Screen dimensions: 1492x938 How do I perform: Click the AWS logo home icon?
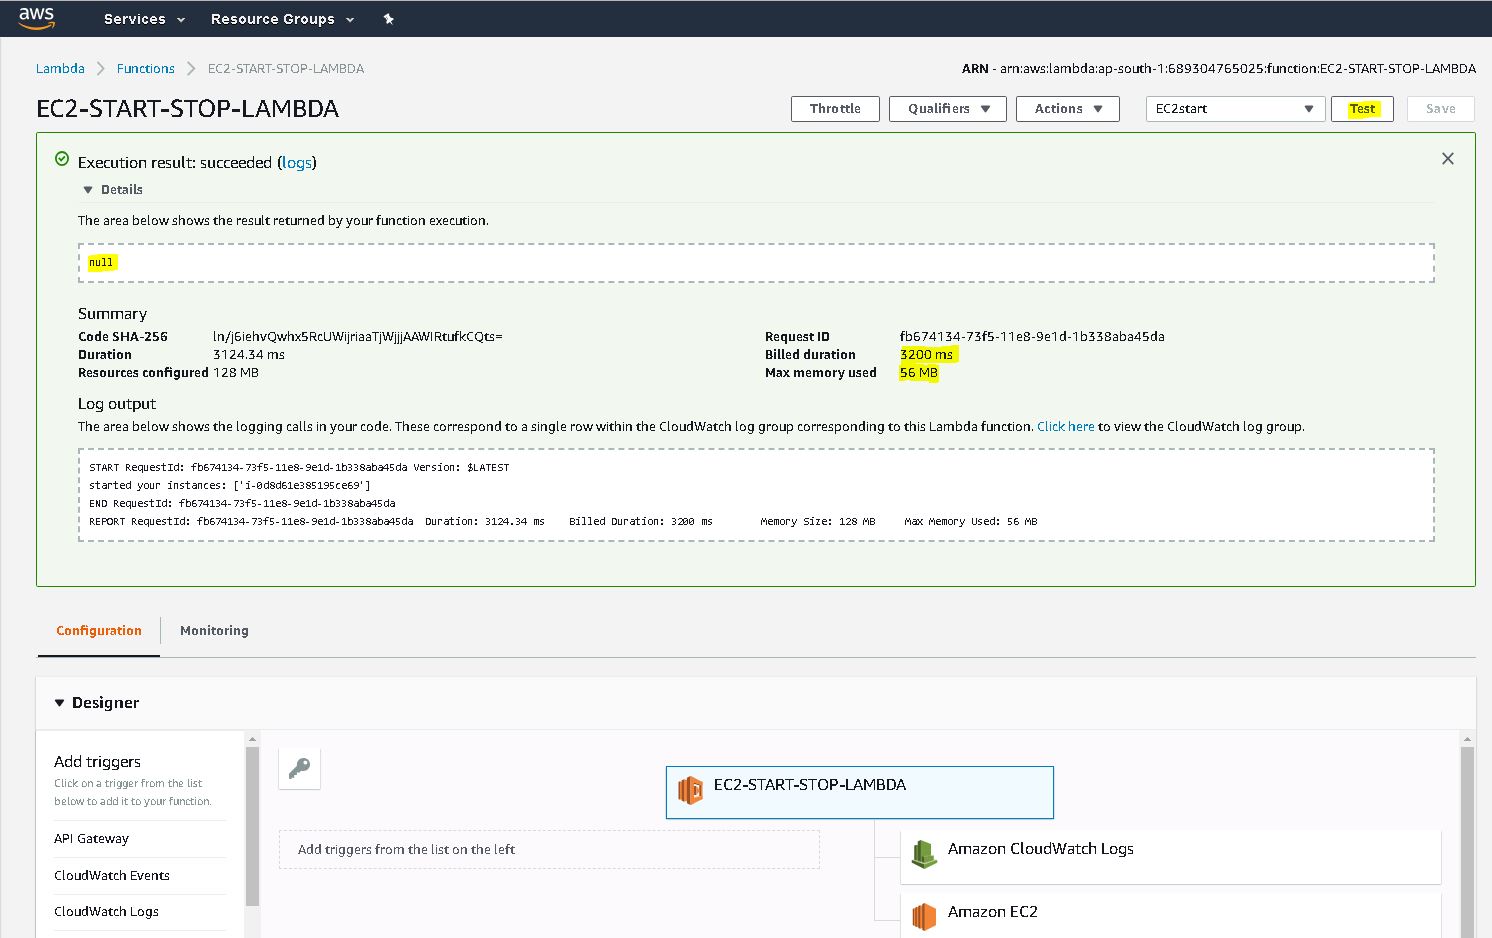click(x=36, y=17)
